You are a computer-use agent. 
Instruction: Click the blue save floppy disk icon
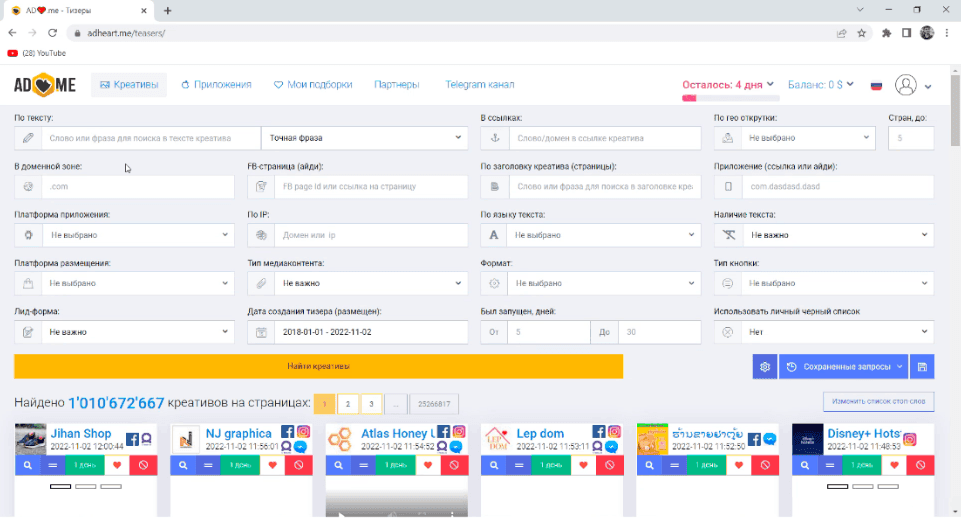pyautogui.click(x=922, y=367)
